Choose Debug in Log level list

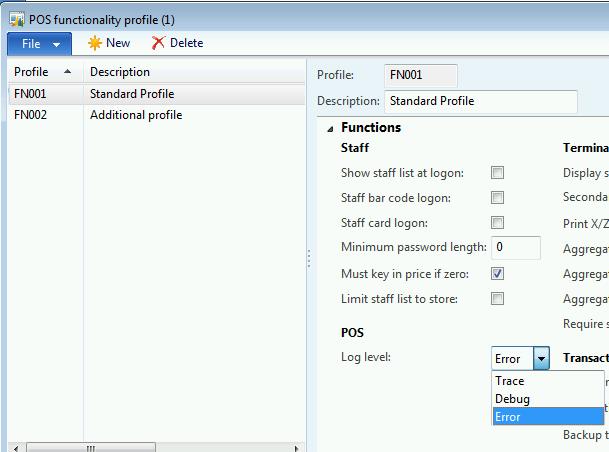click(x=512, y=399)
